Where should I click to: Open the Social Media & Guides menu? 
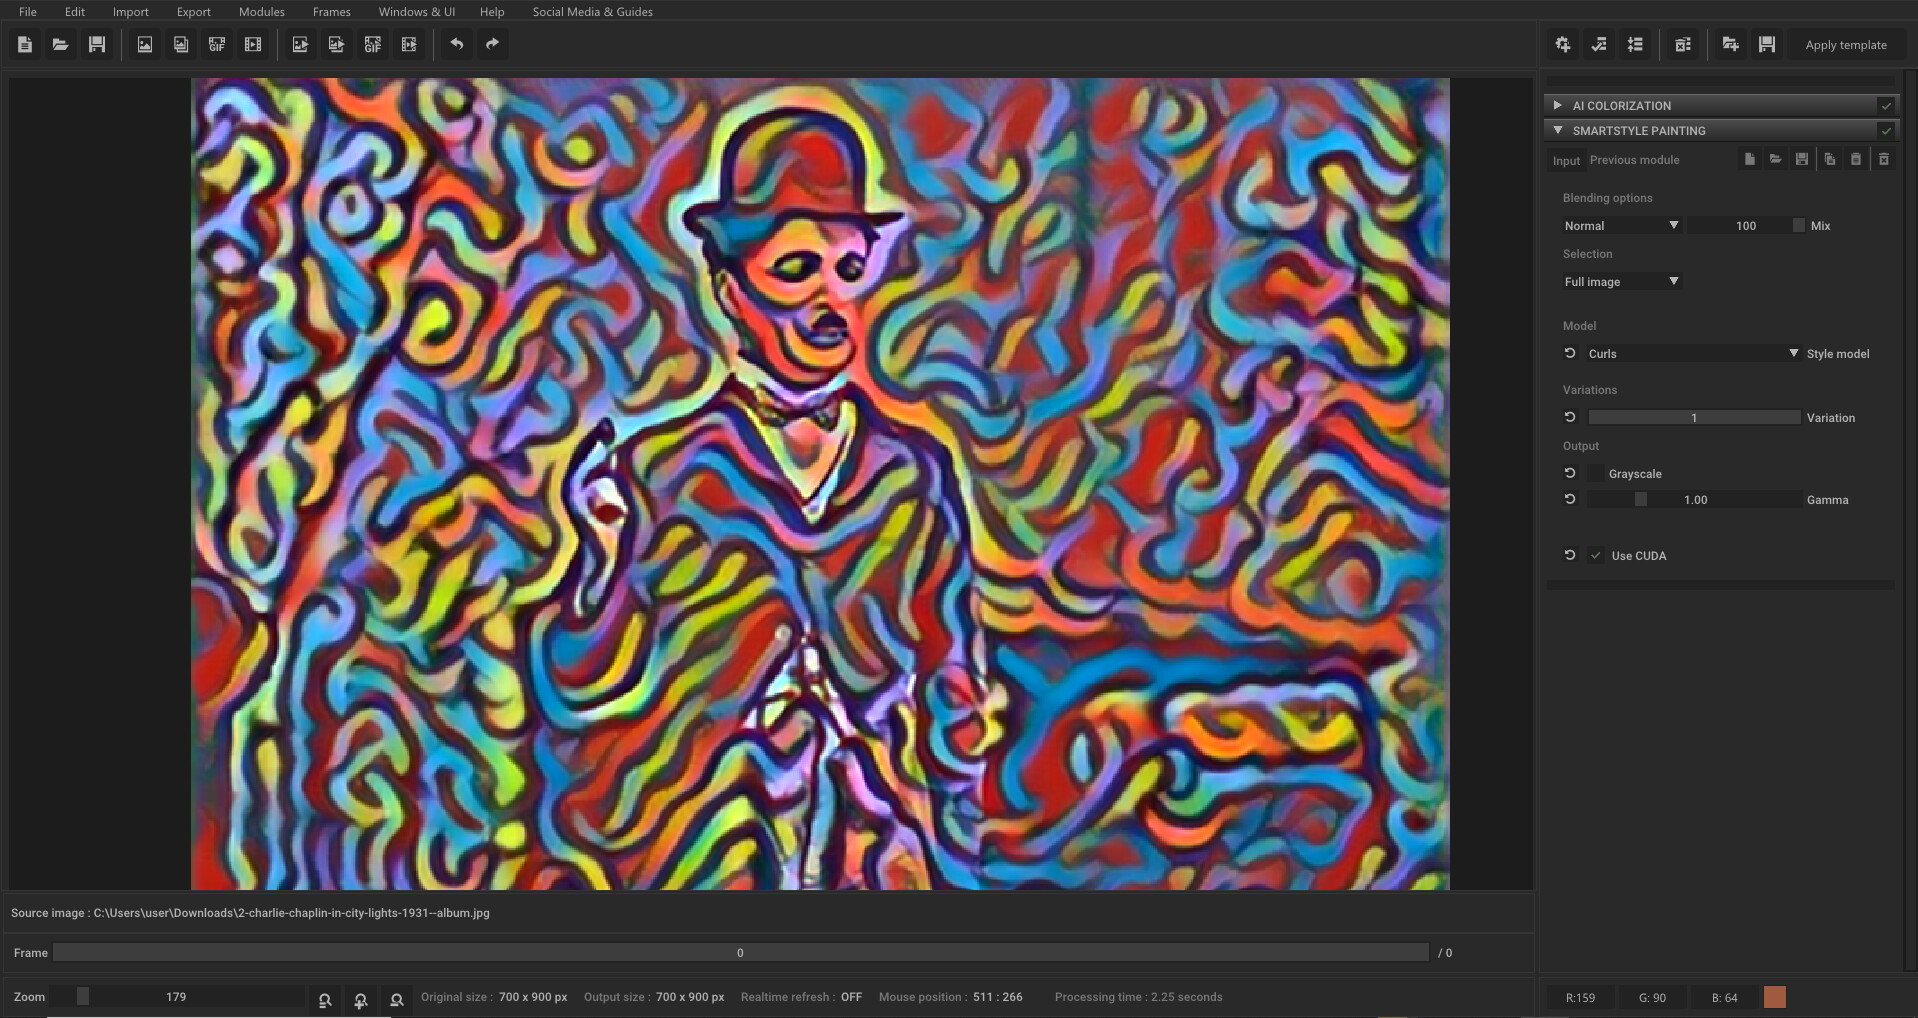click(592, 11)
